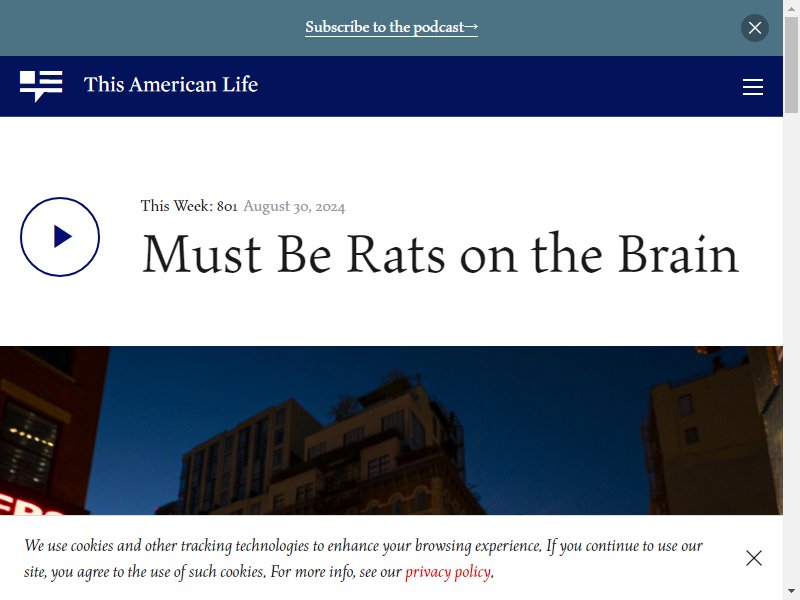Click the This Week: 801 label
The height and width of the screenshot is (600, 800).
coord(189,206)
